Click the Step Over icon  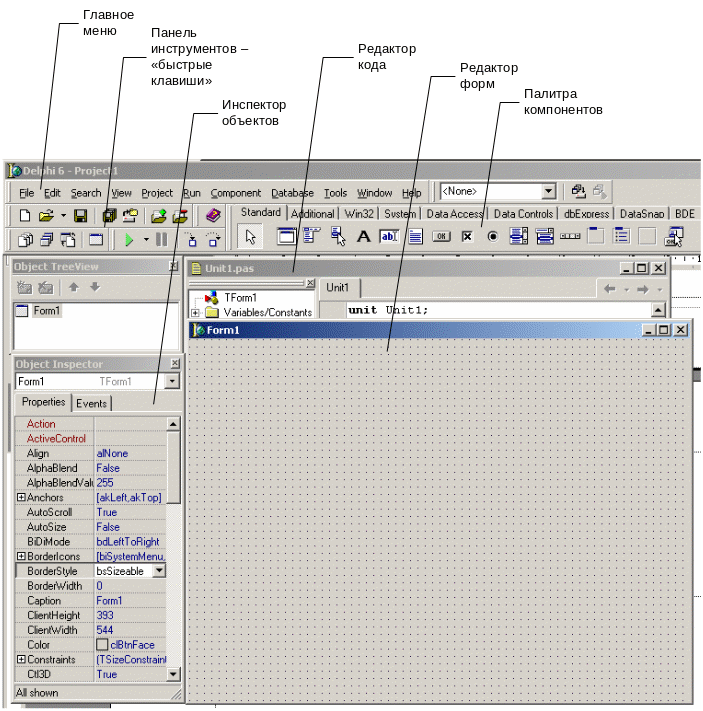point(213,239)
